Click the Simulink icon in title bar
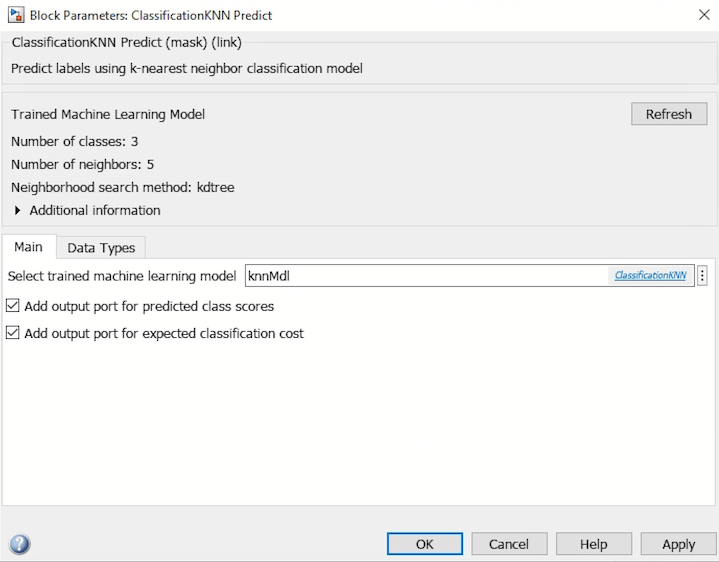 tap(16, 15)
